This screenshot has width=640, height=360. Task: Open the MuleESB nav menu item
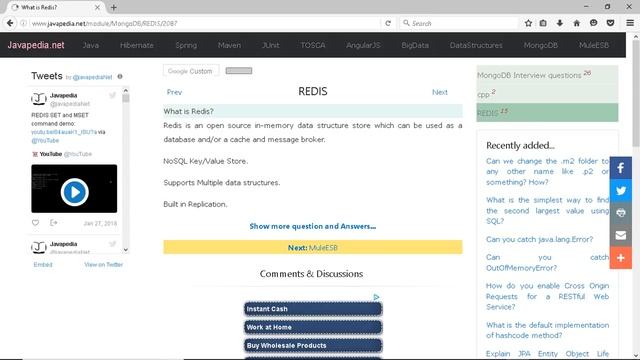tap(594, 45)
